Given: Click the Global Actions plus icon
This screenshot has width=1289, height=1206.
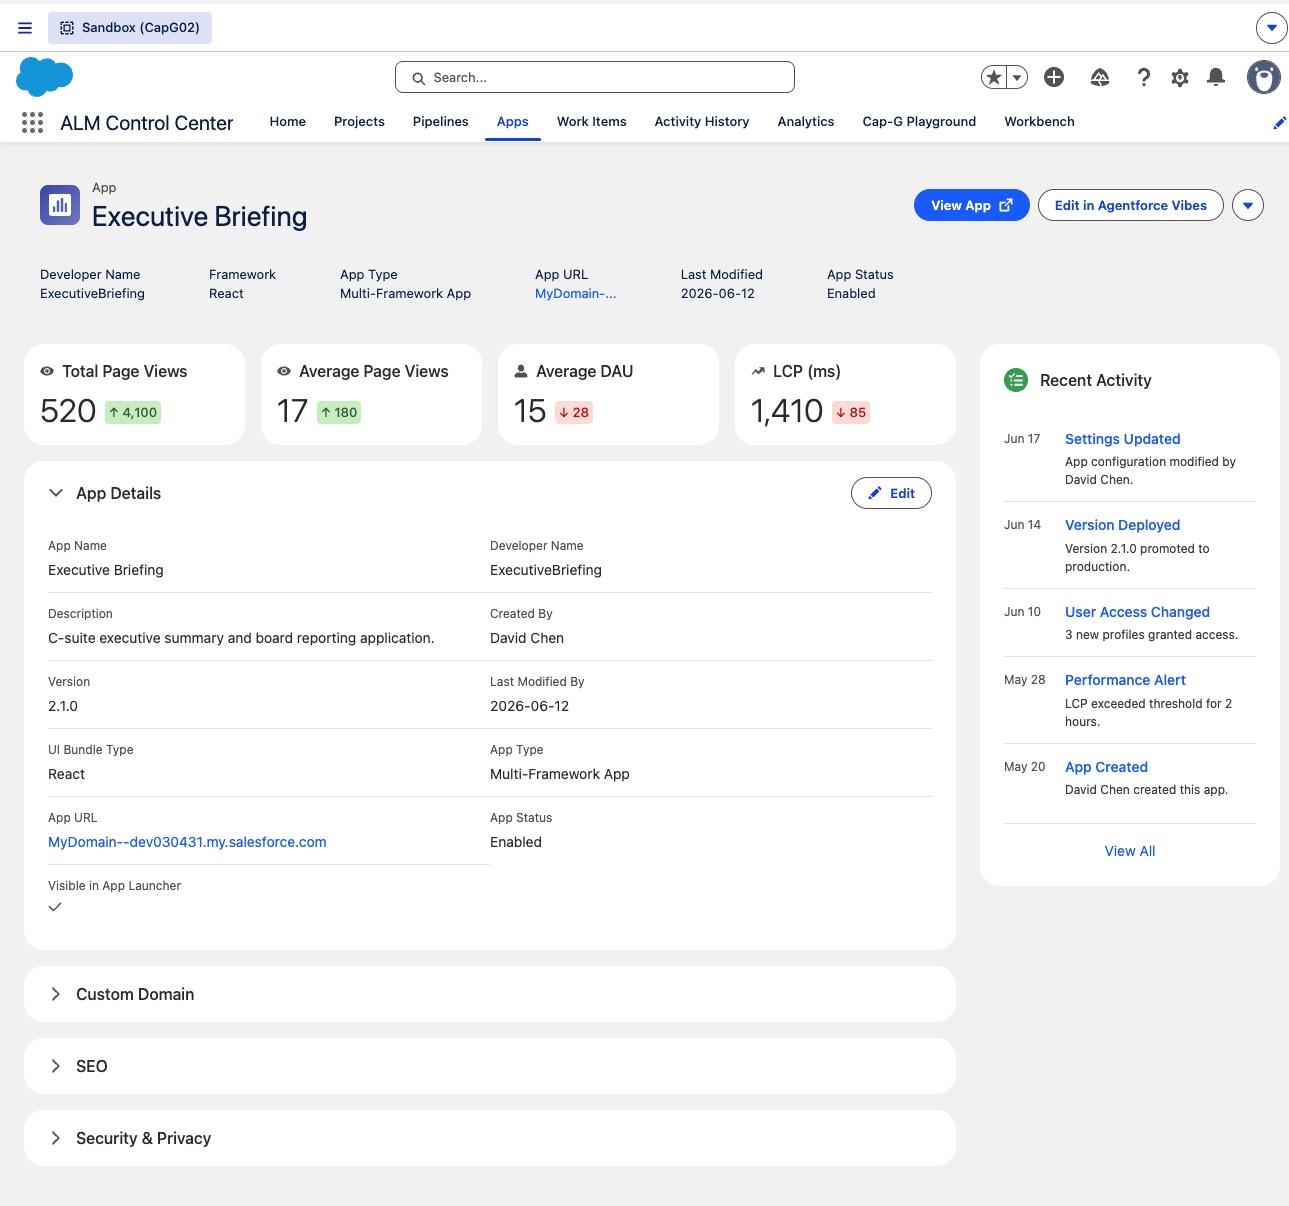Looking at the screenshot, I should click(x=1053, y=77).
